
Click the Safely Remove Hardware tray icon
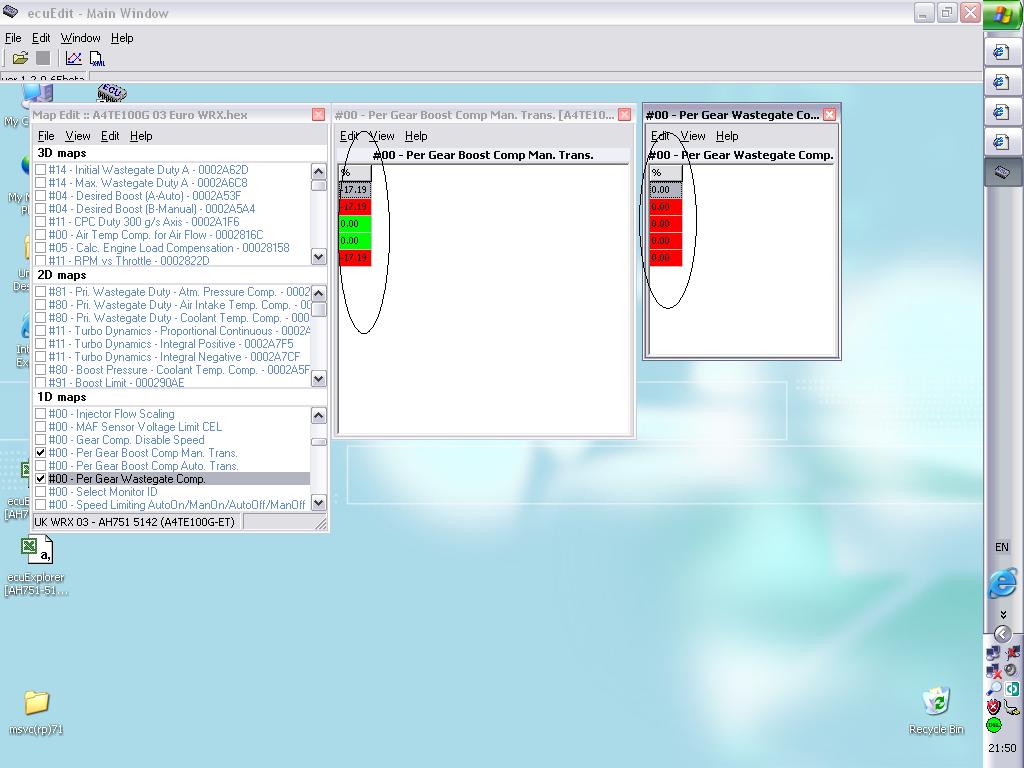point(1012,707)
